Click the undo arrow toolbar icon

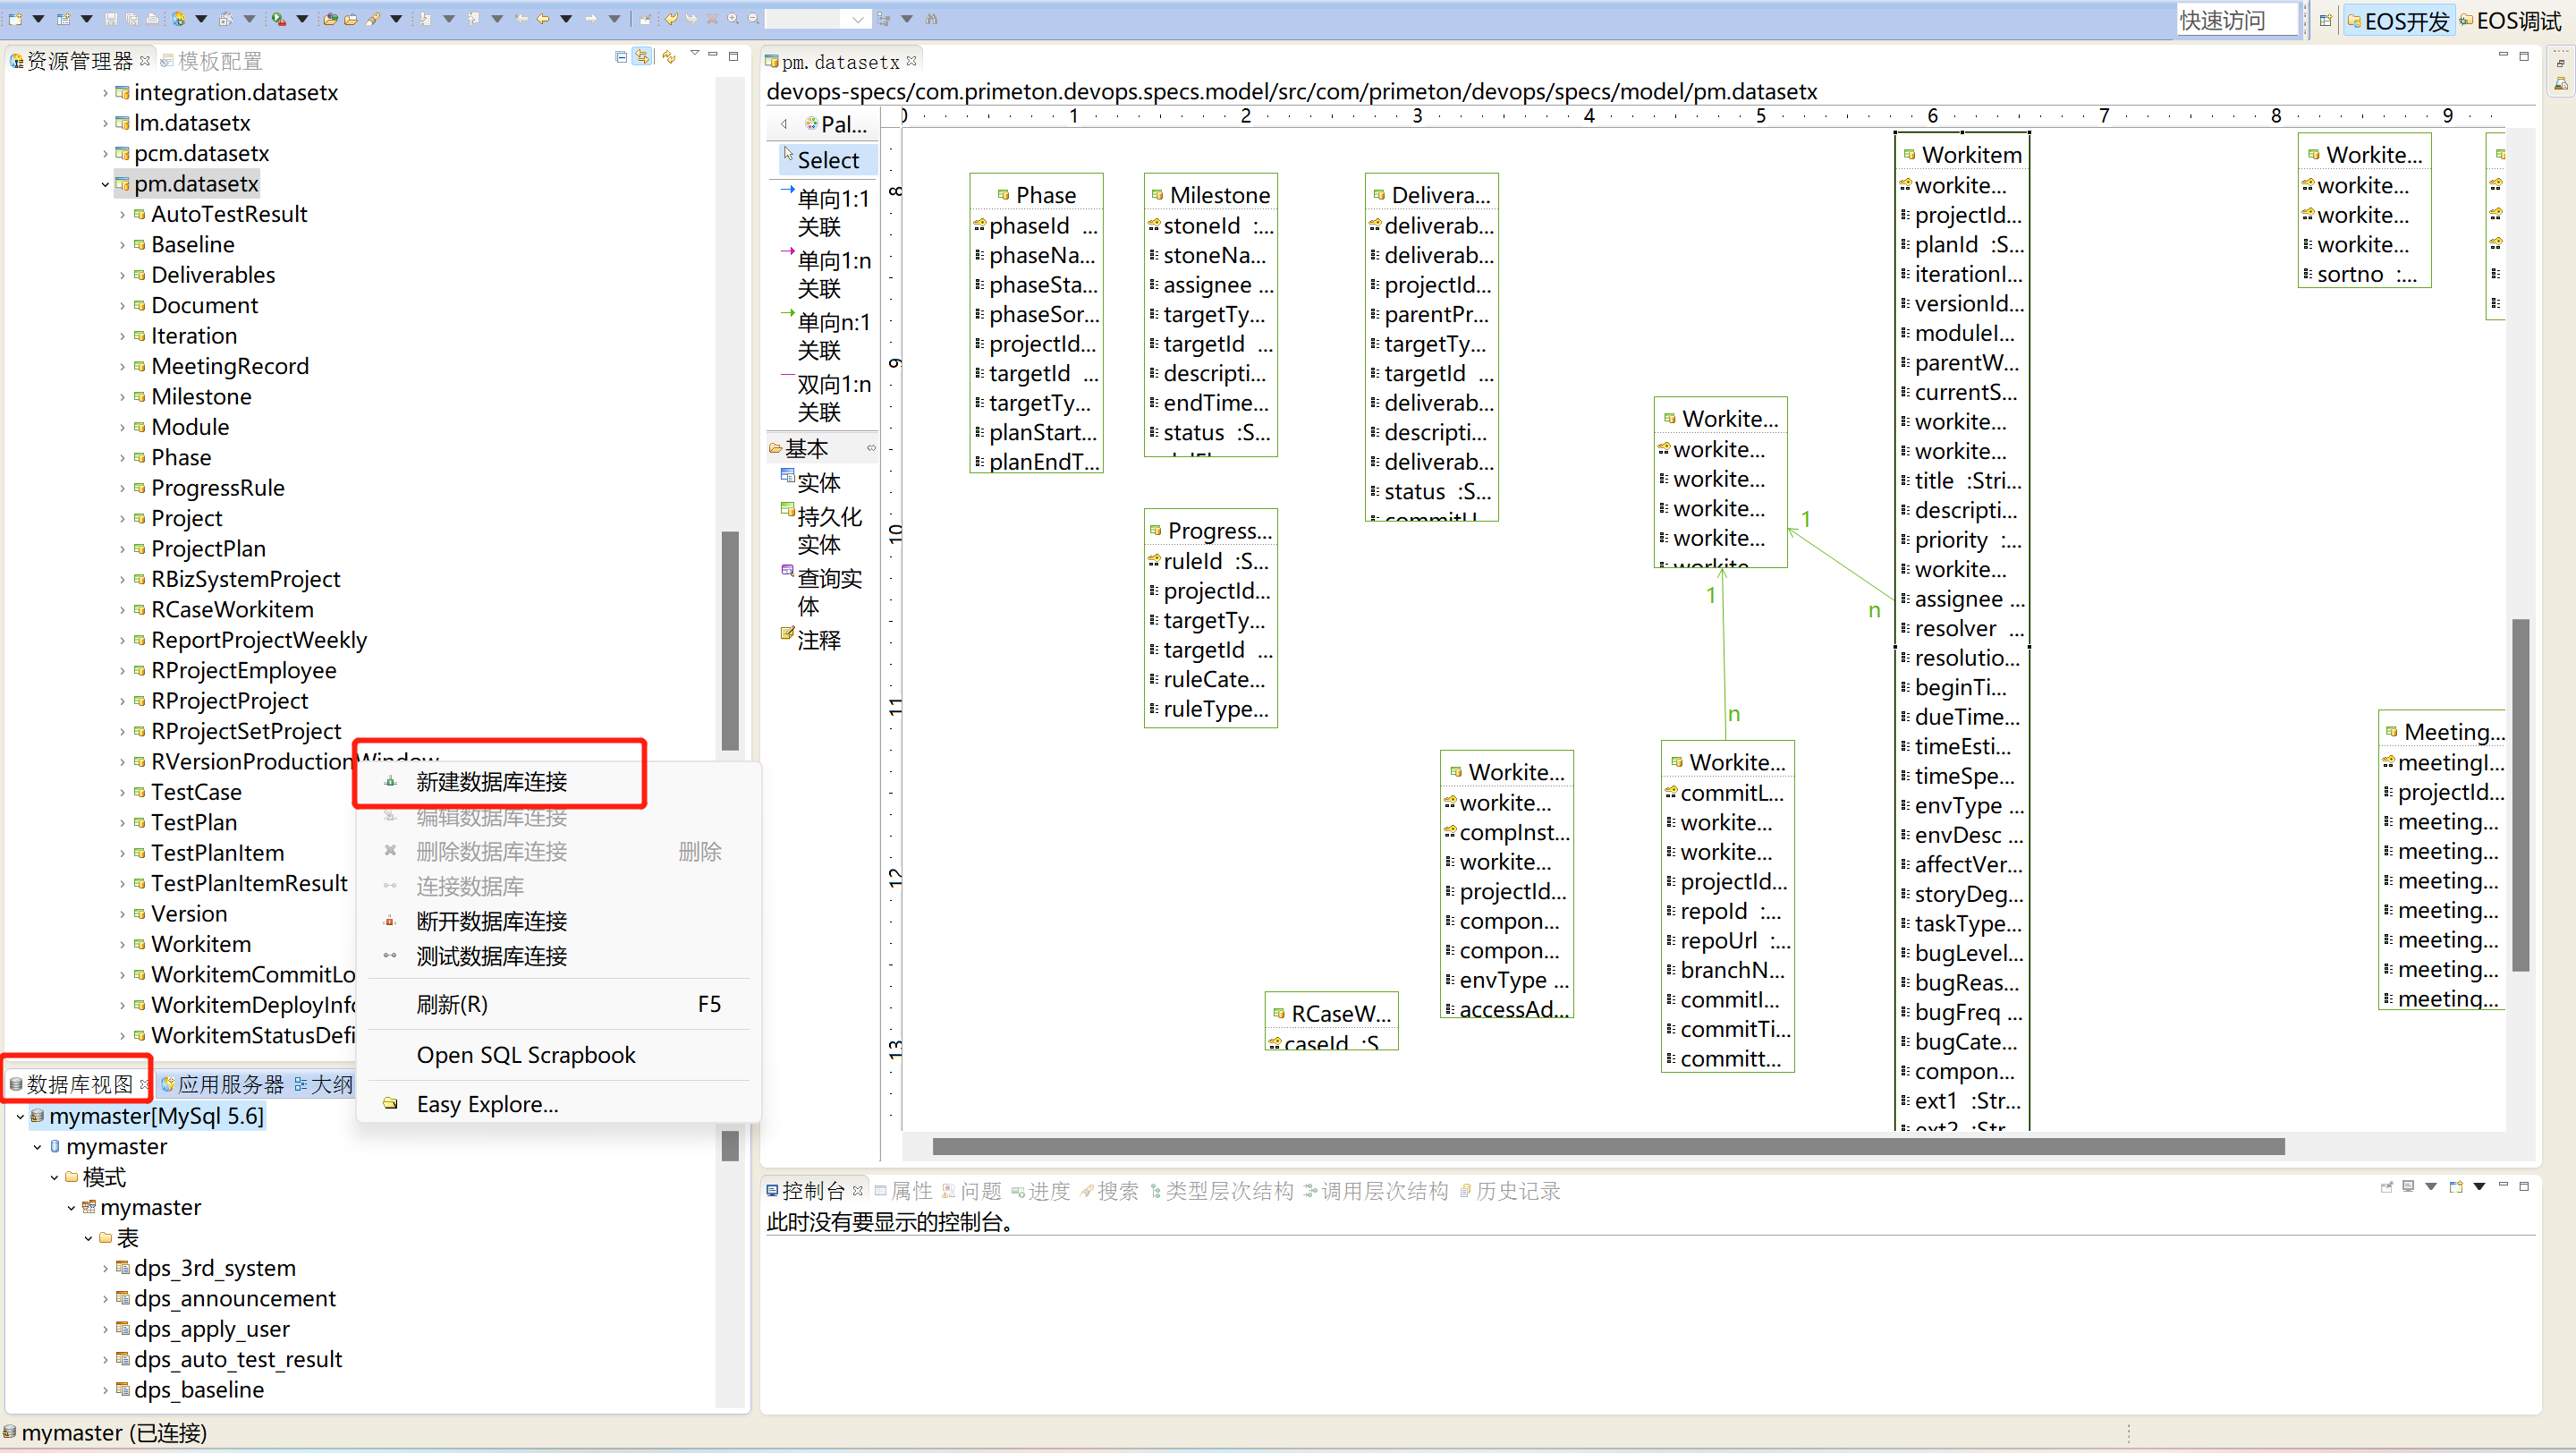pos(671,18)
